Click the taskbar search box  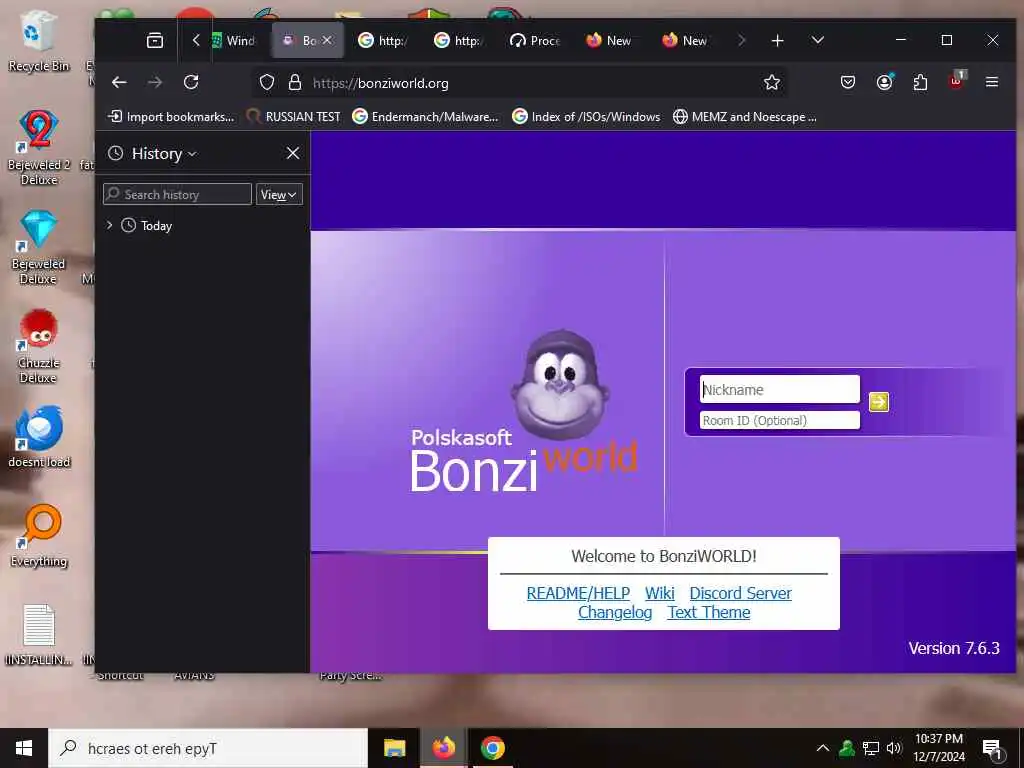coord(208,748)
